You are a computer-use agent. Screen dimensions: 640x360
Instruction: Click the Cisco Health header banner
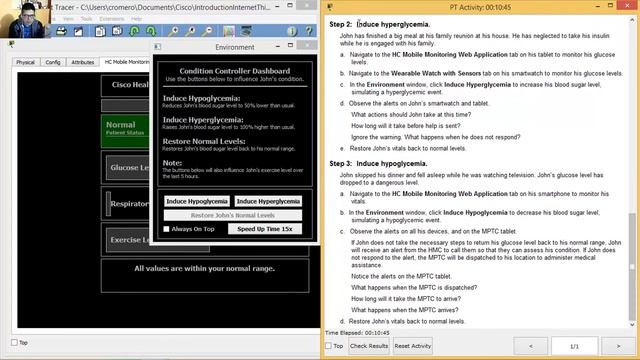(125, 85)
